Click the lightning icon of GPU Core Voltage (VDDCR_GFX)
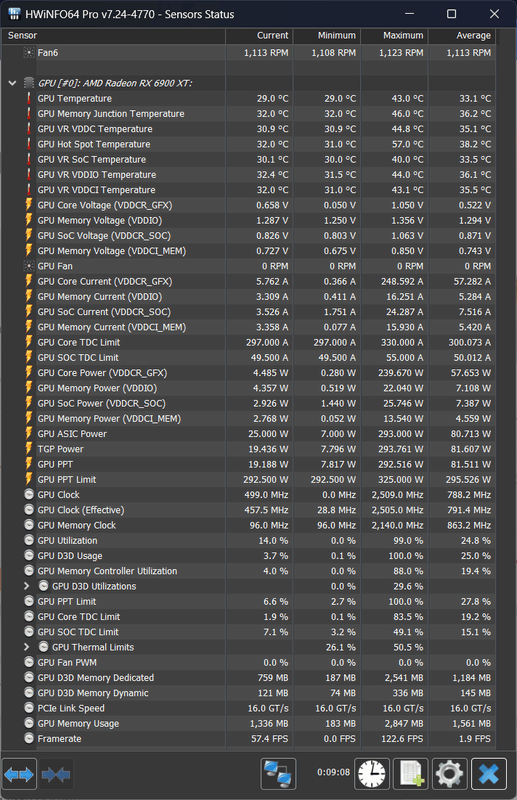Screen dimensions: 517x800 click(x=29, y=205)
